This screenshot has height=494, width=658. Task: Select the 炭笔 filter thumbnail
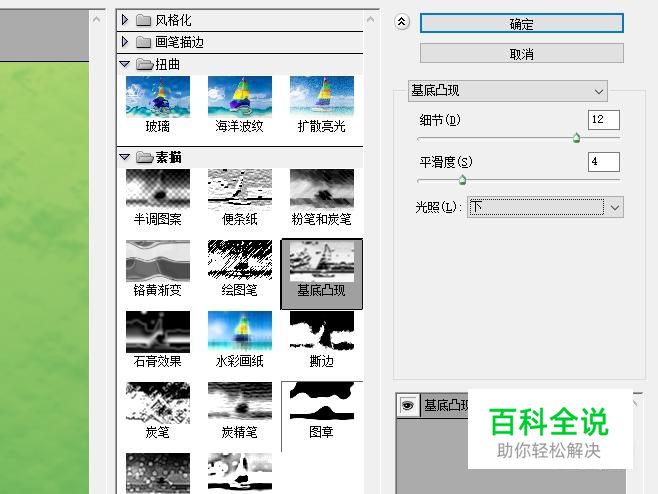coord(158,403)
